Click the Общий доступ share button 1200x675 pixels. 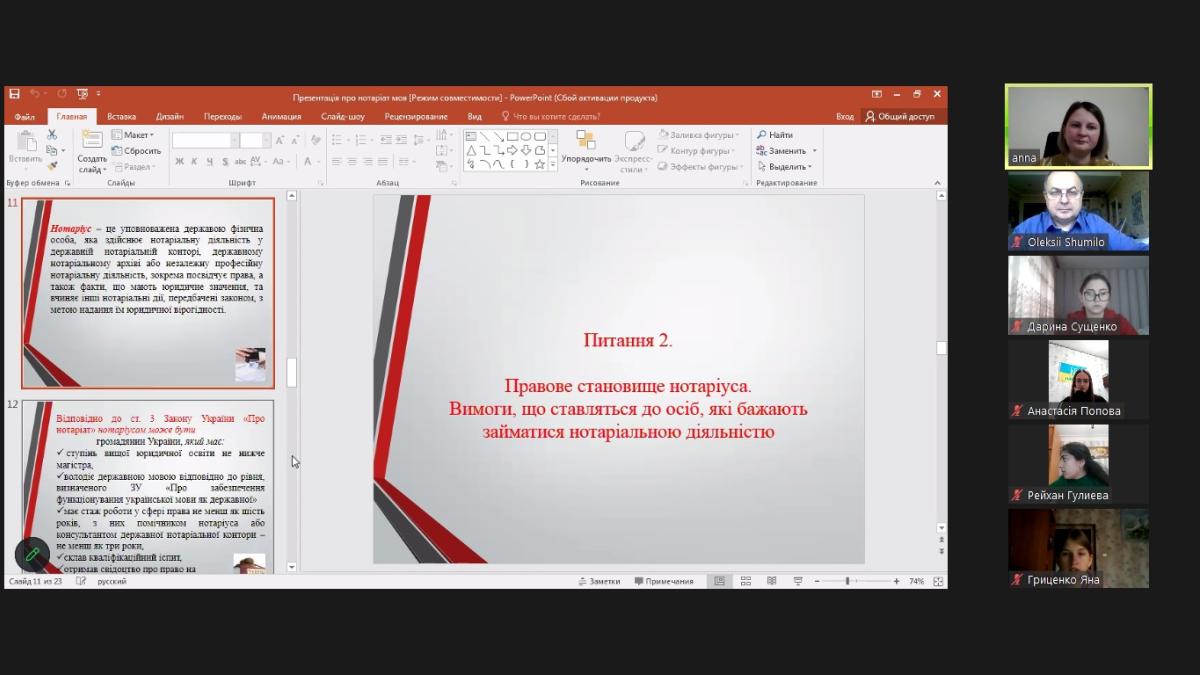click(x=900, y=116)
